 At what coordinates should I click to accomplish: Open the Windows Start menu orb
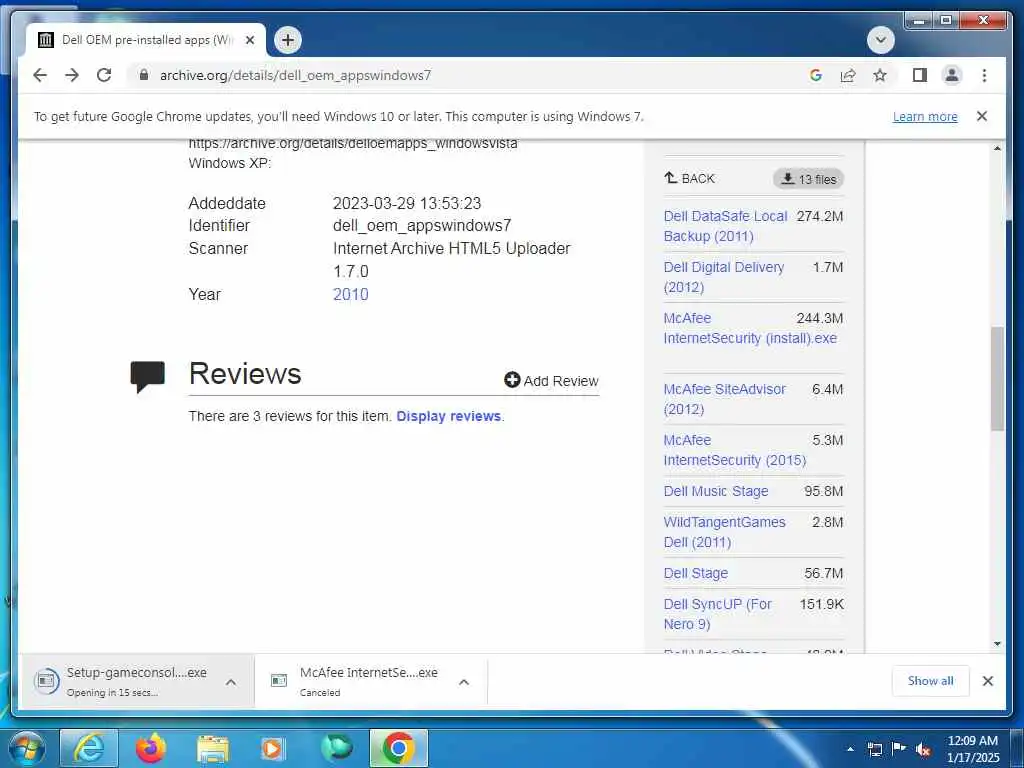(26, 748)
